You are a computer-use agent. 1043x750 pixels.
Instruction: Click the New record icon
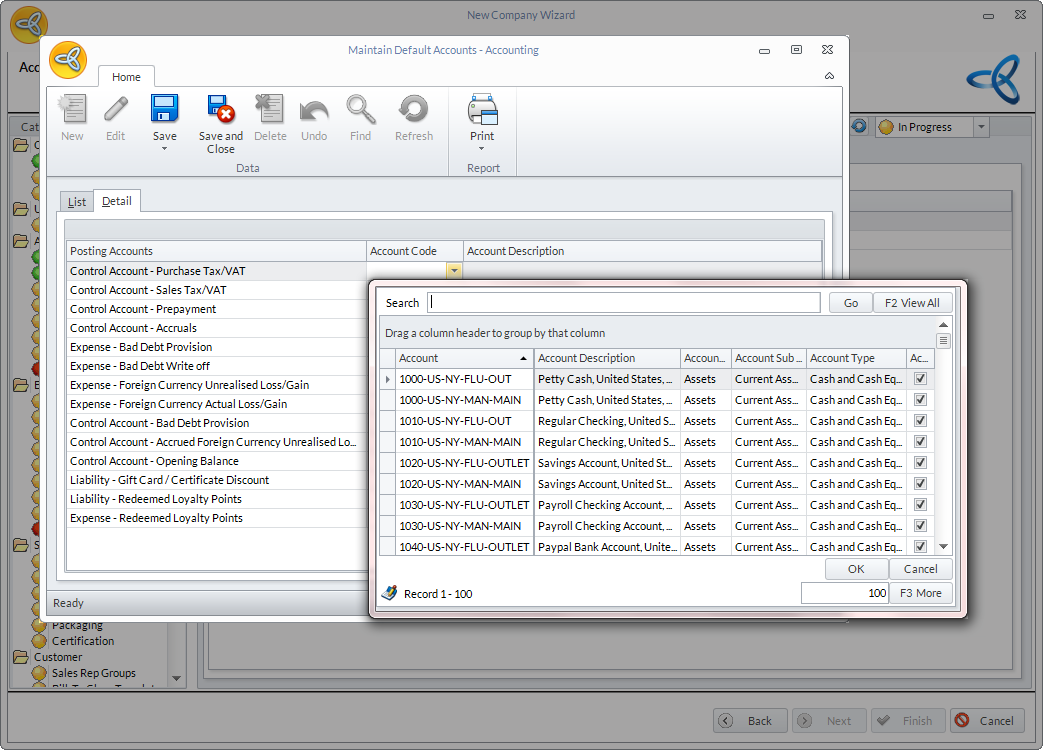[x=72, y=109]
